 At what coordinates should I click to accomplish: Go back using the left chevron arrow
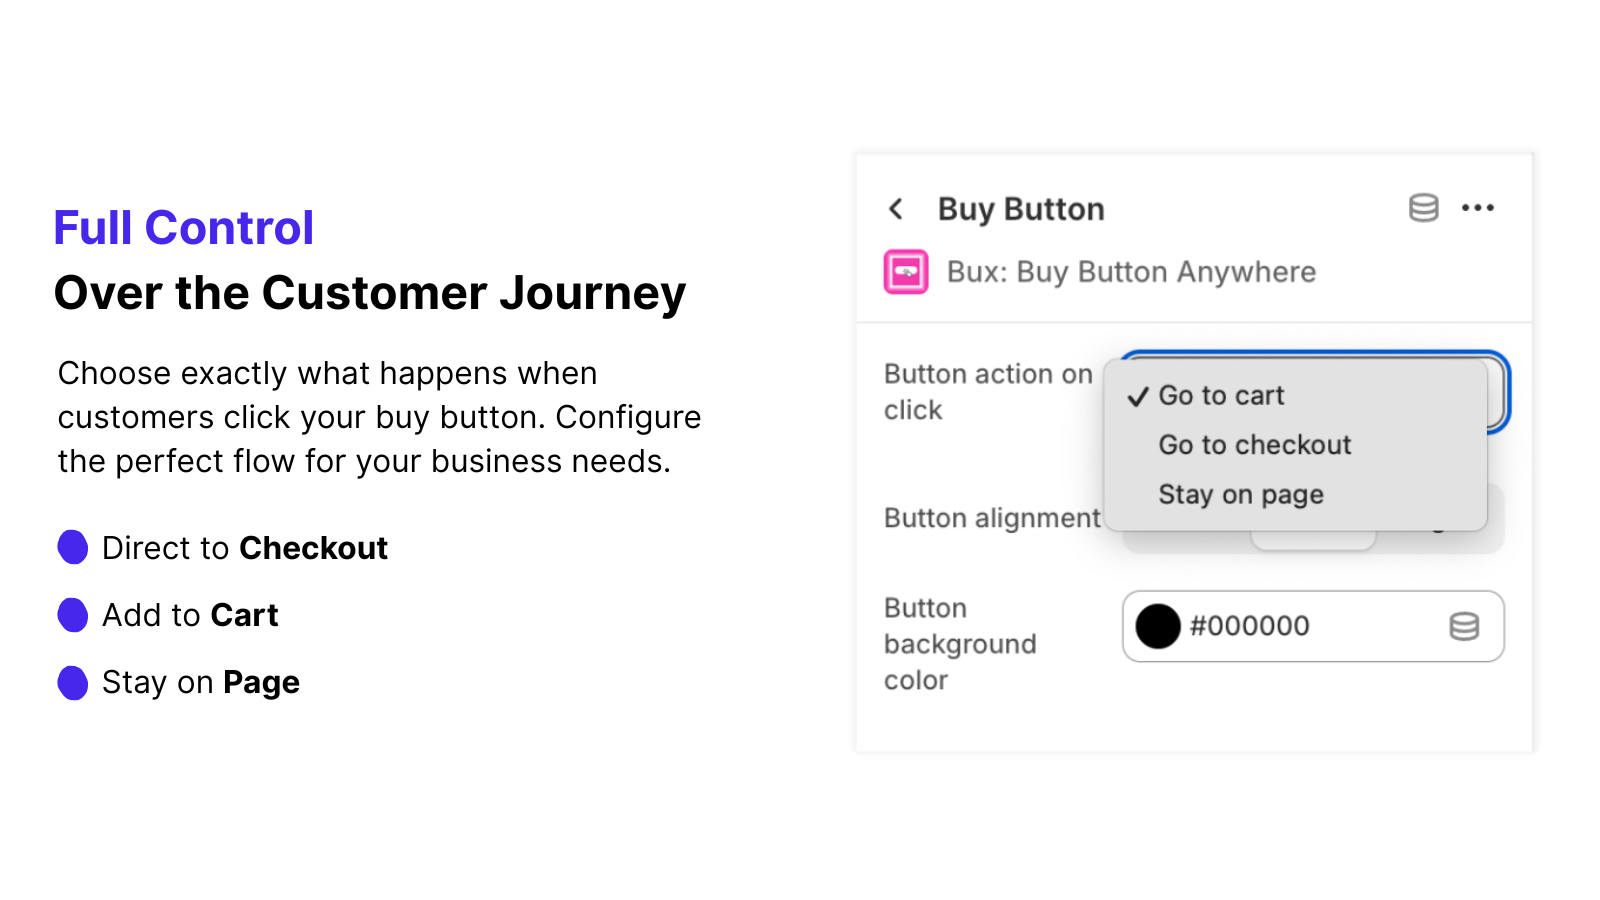(896, 209)
